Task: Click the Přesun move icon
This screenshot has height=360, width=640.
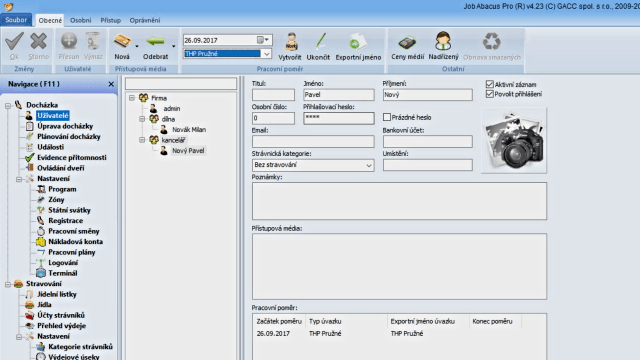Action: pyautogui.click(x=69, y=42)
